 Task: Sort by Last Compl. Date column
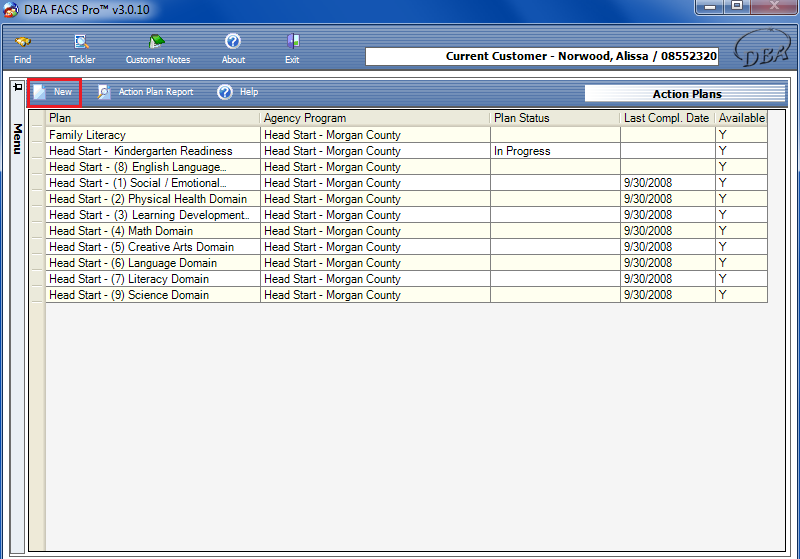click(666, 118)
